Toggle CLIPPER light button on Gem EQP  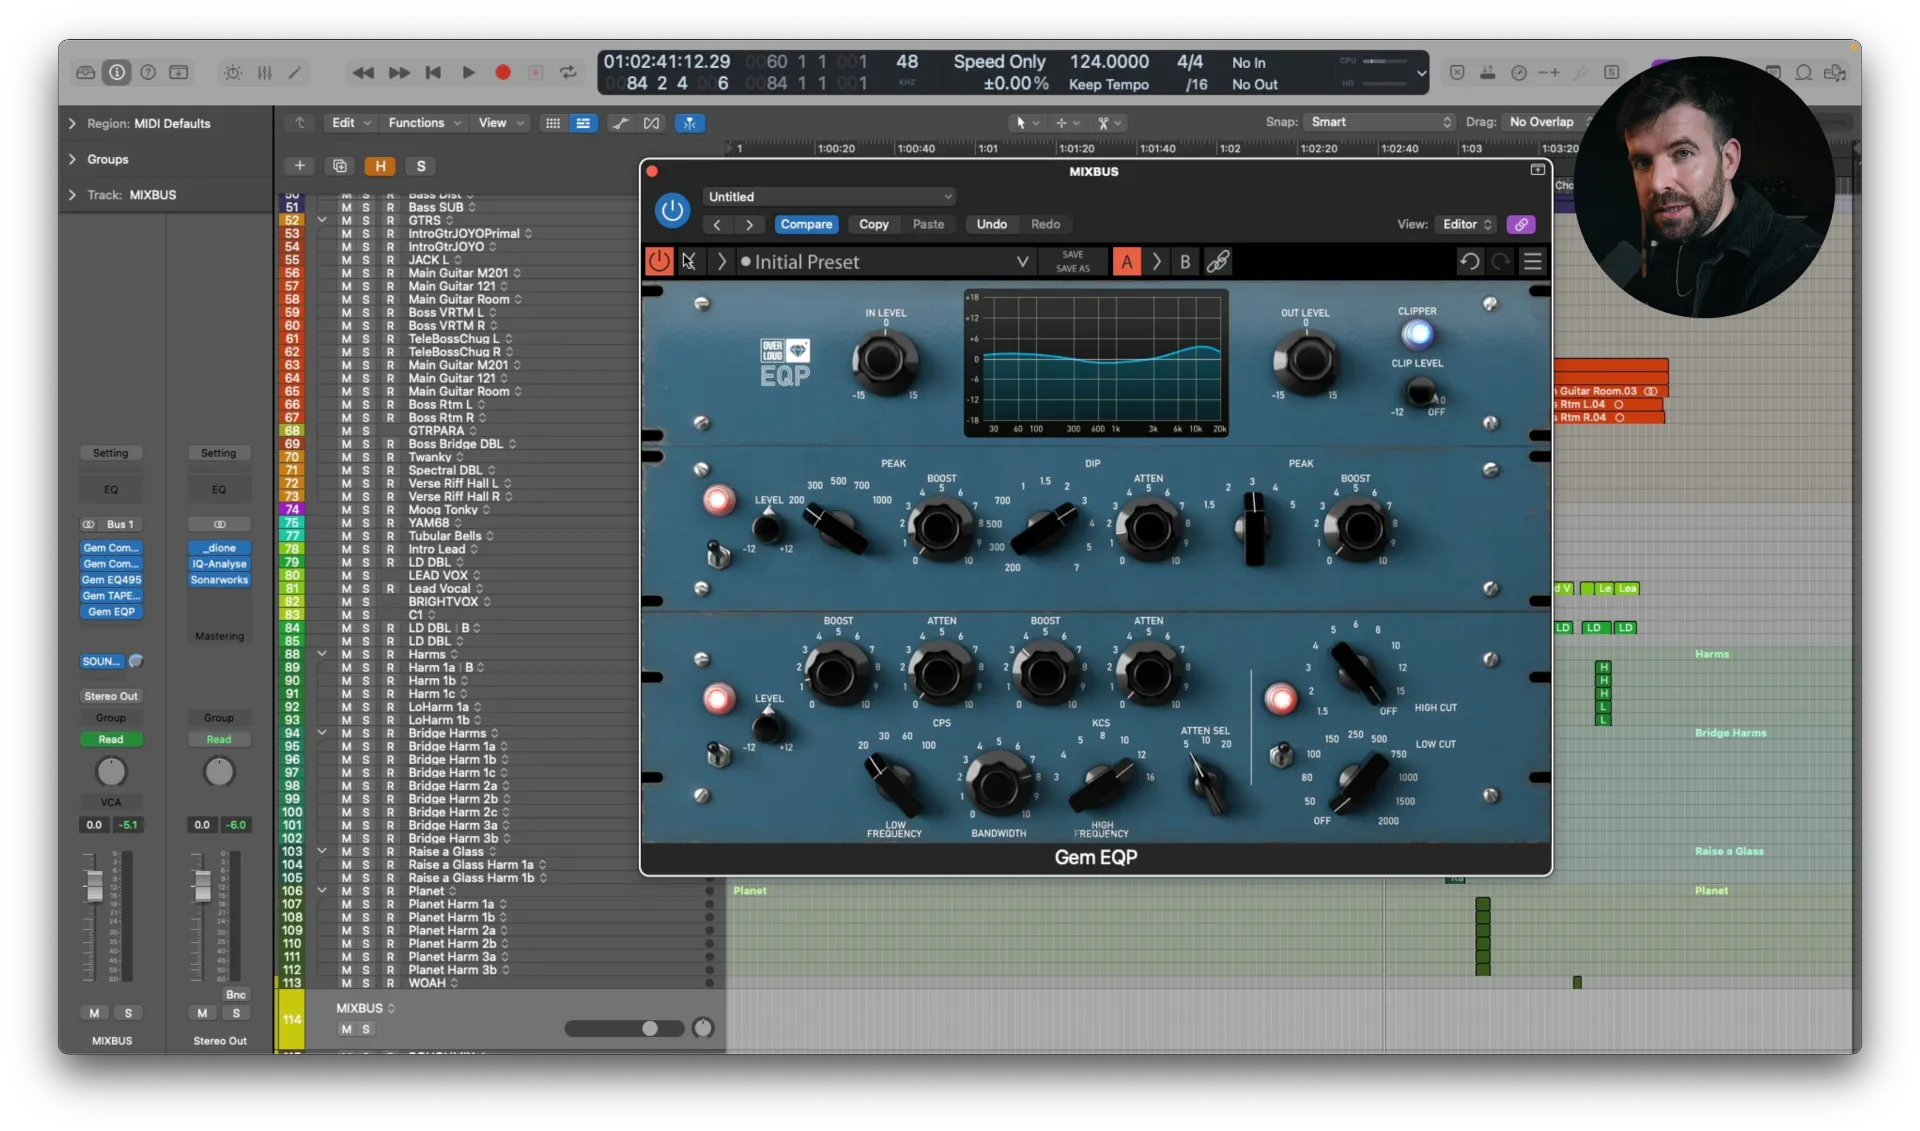click(x=1417, y=334)
